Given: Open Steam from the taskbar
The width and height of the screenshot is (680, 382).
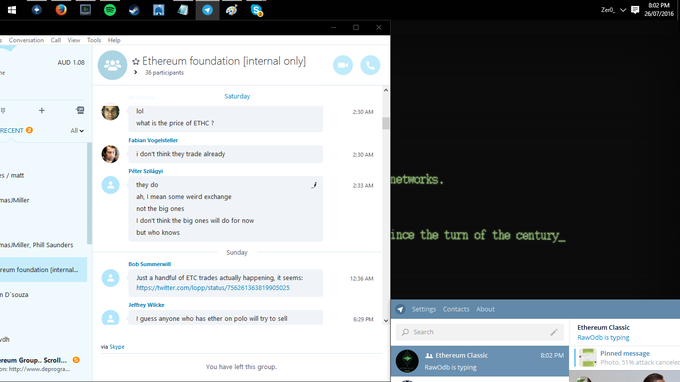Looking at the screenshot, I should [134, 10].
